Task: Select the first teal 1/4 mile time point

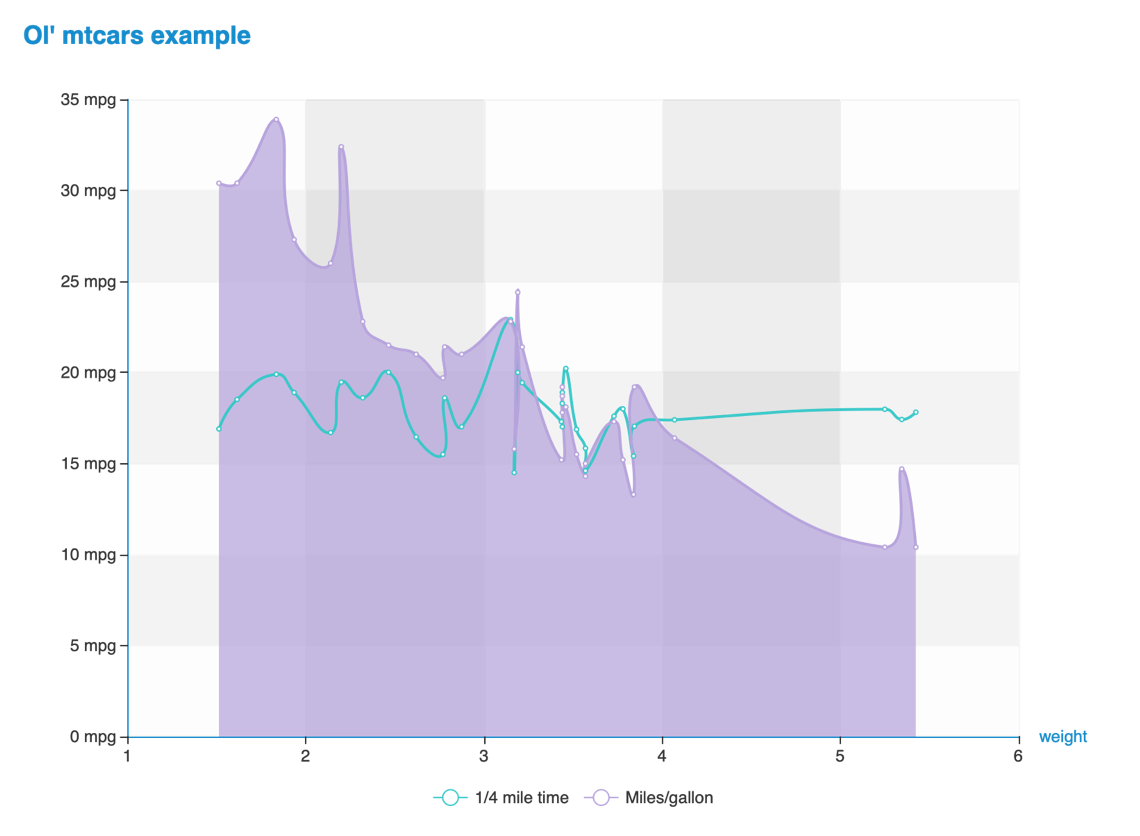Action: [x=219, y=429]
